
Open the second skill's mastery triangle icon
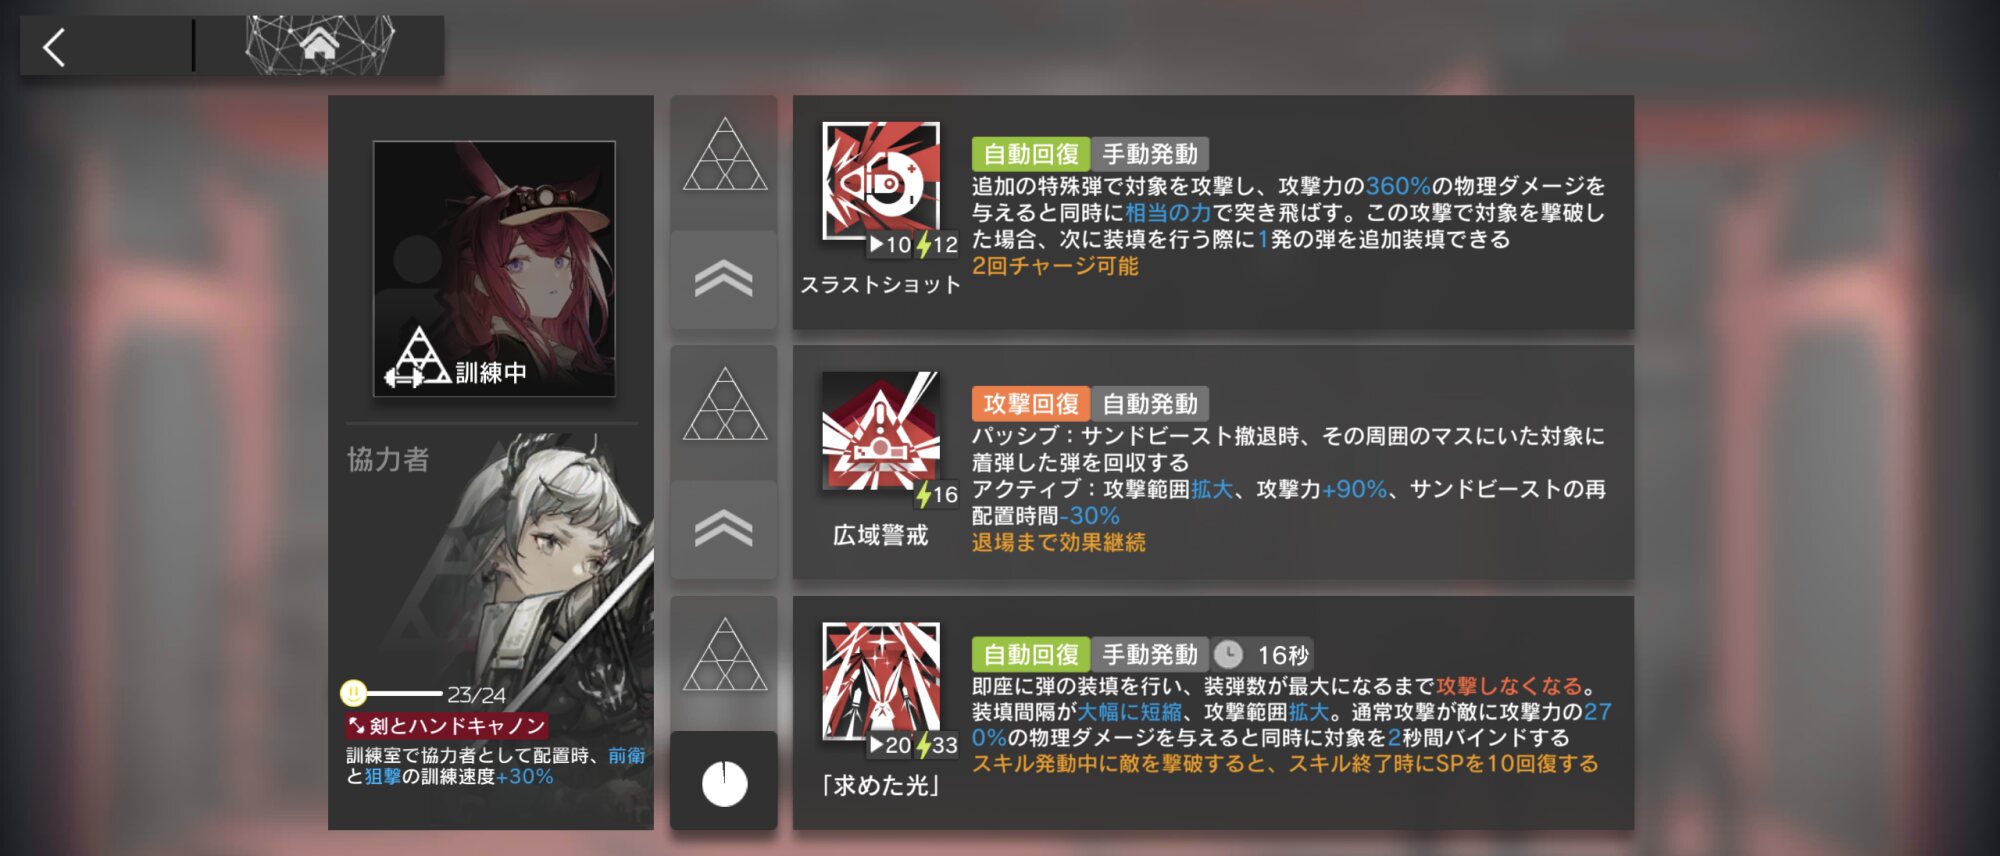tap(725, 405)
